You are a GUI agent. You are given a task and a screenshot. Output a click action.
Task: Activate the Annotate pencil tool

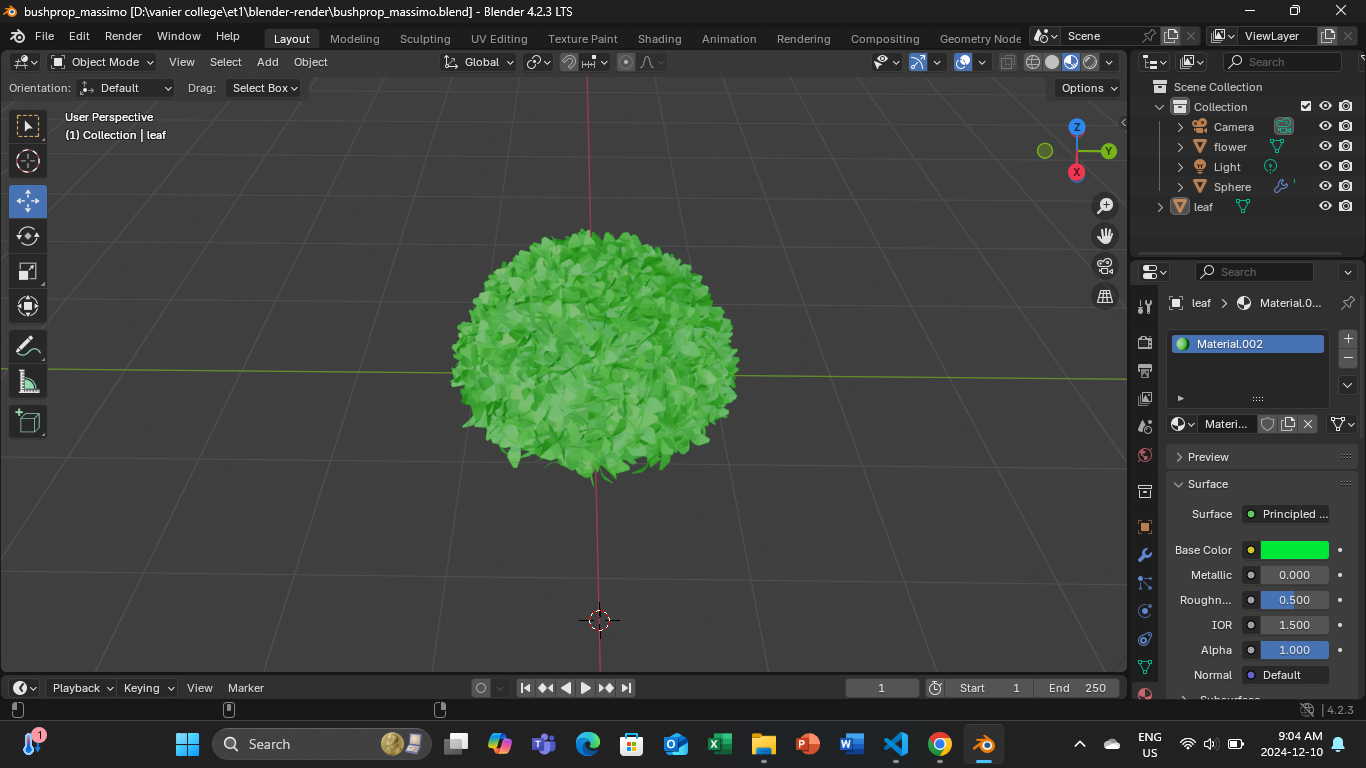click(x=28, y=347)
